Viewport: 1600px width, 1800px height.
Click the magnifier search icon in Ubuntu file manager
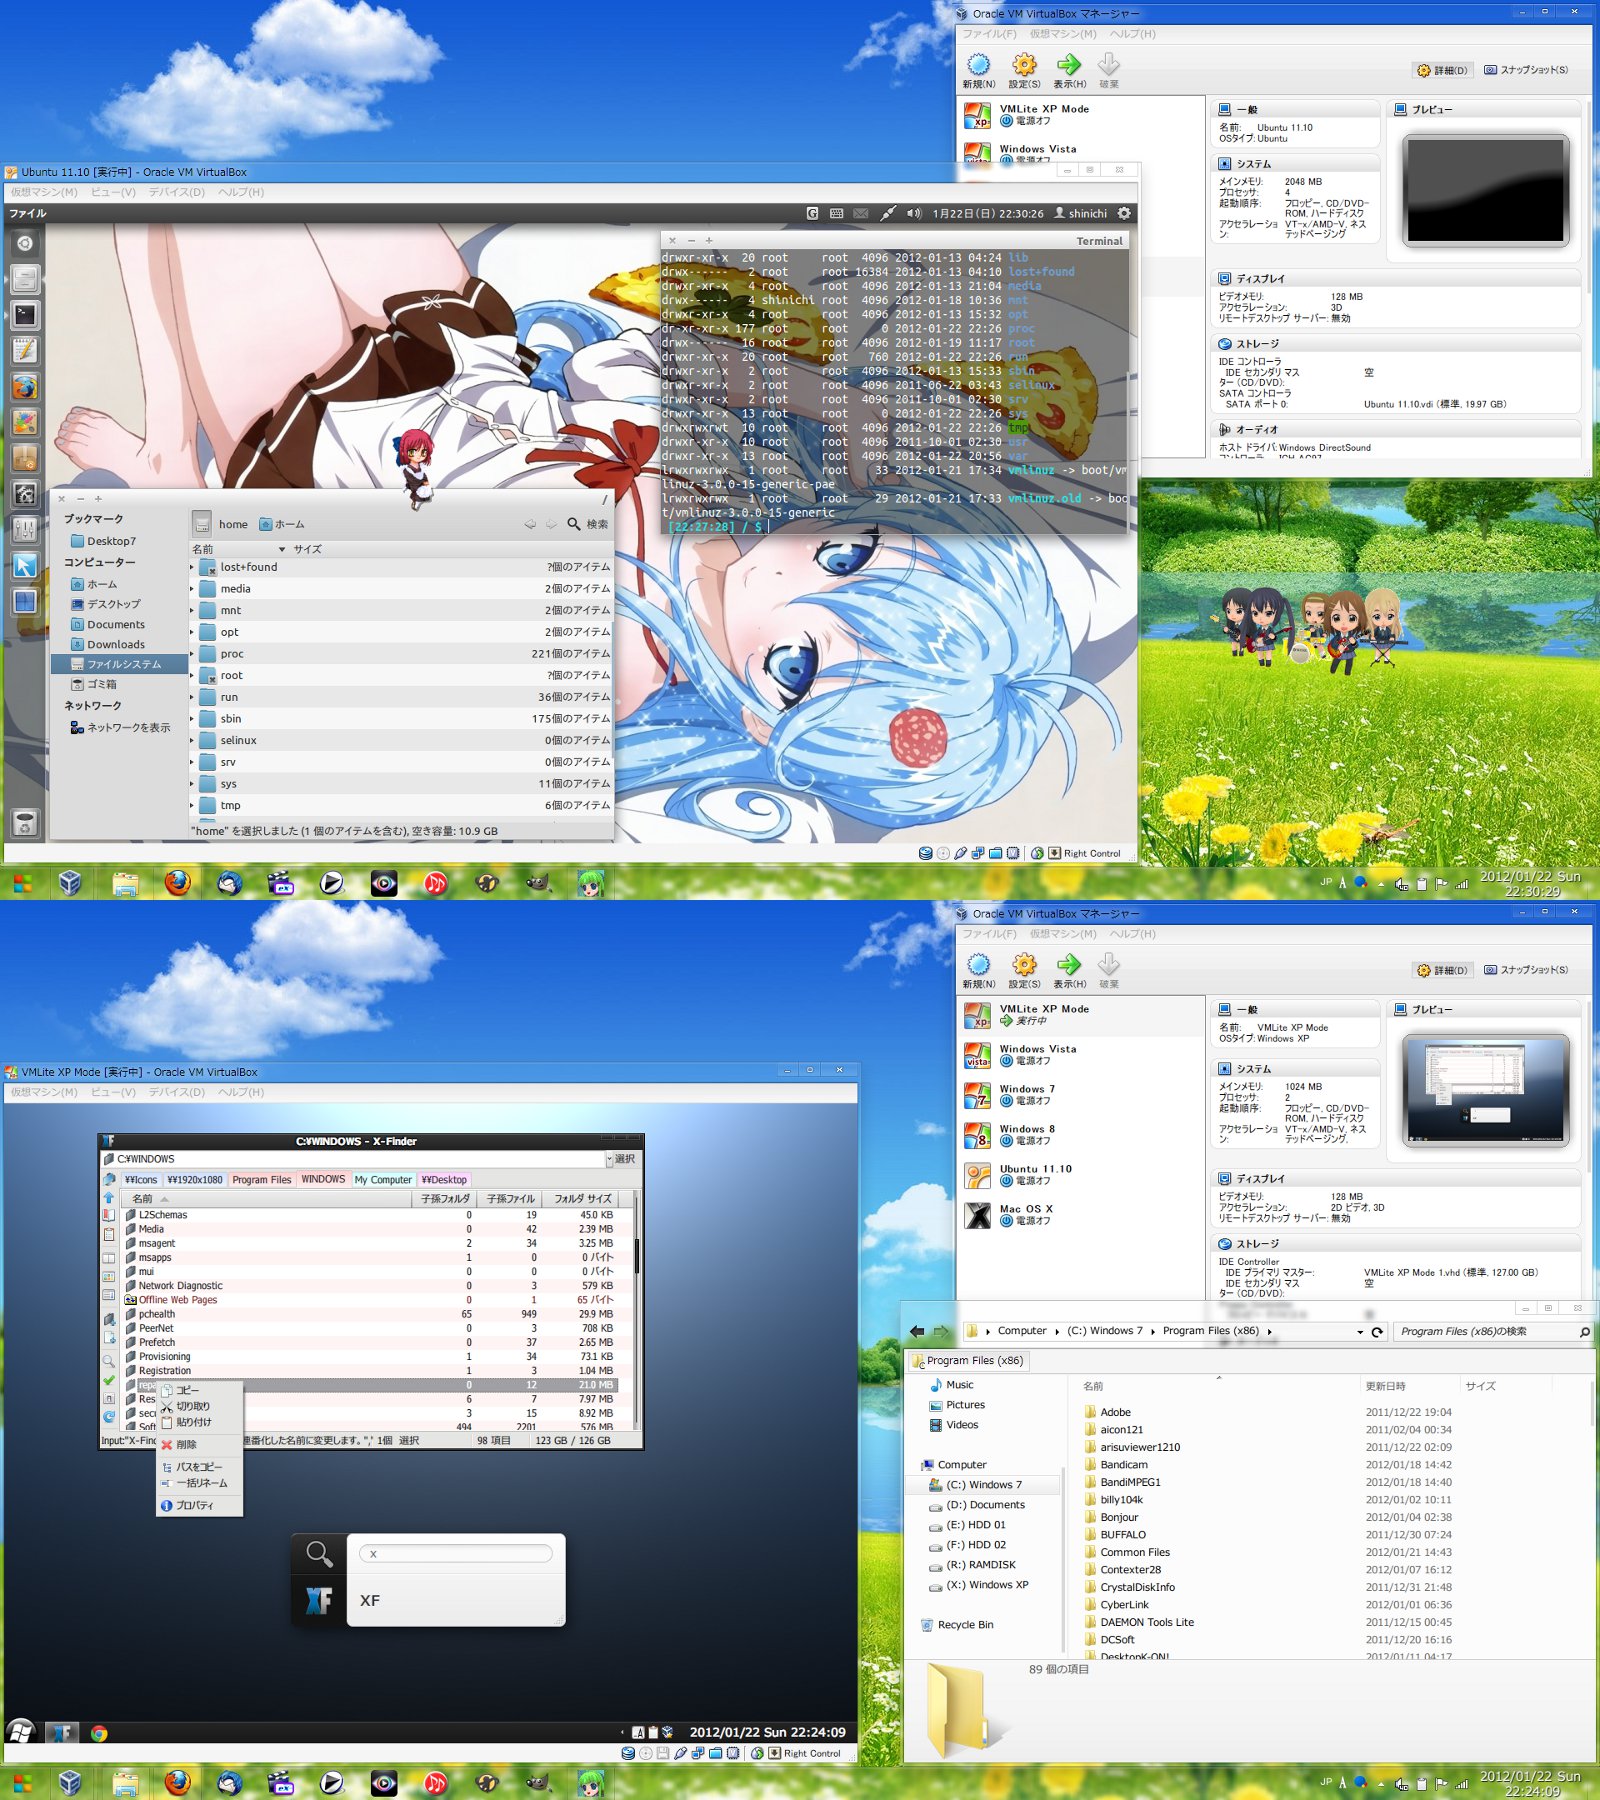tap(573, 524)
